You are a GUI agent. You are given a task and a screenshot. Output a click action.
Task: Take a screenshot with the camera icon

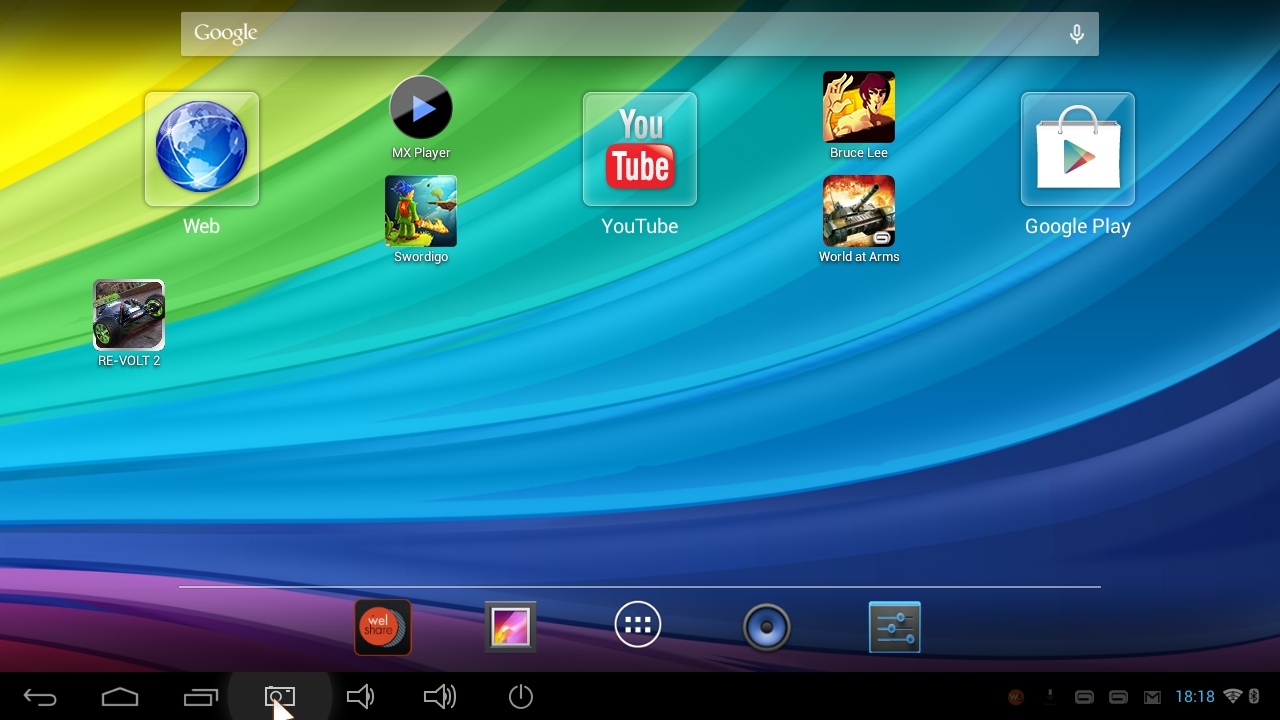point(280,697)
